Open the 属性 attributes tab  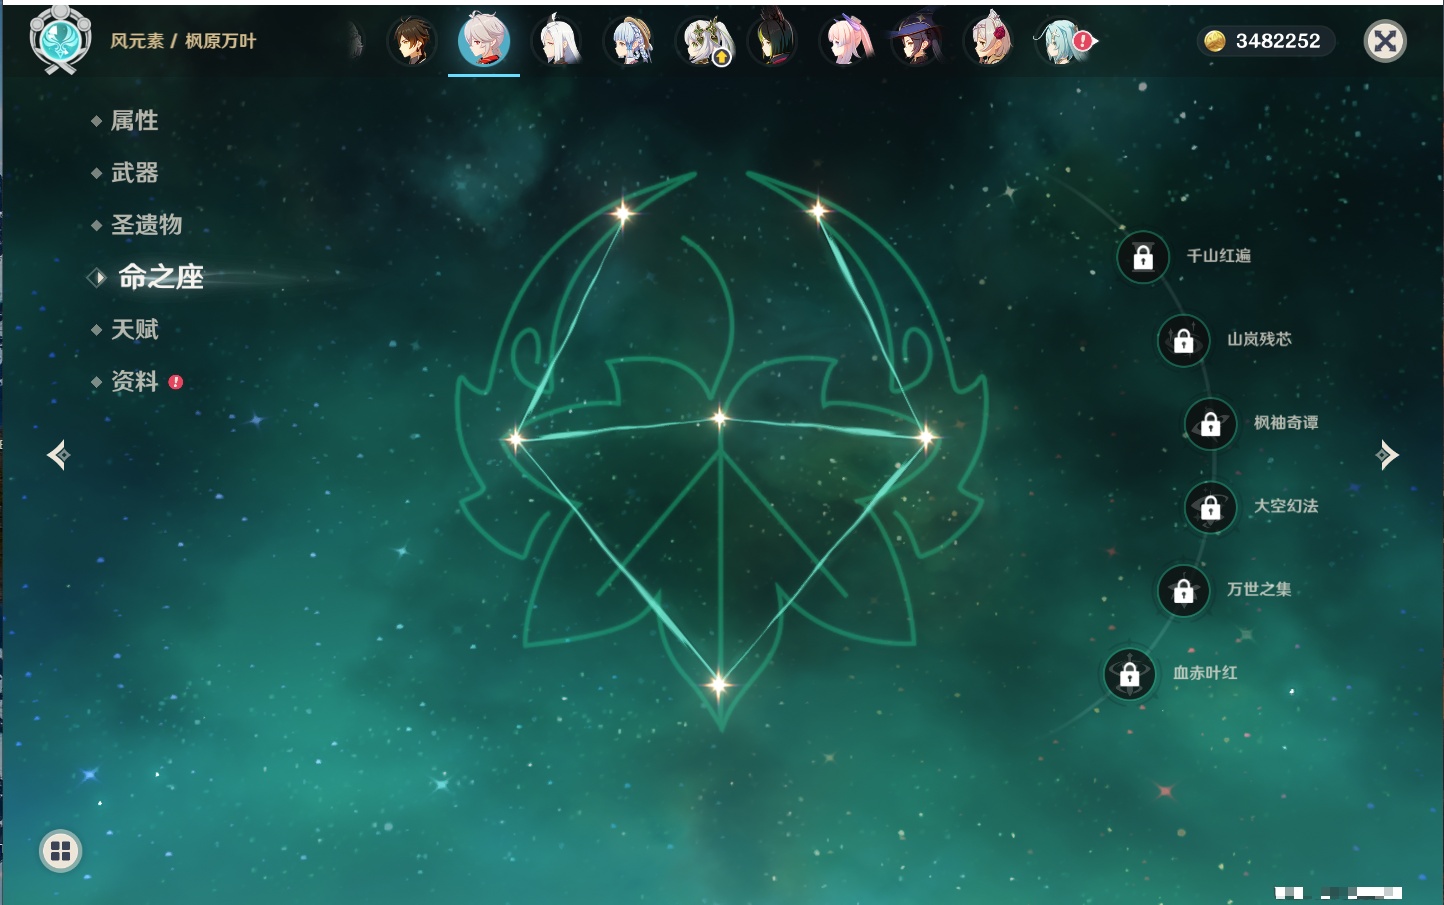point(134,121)
